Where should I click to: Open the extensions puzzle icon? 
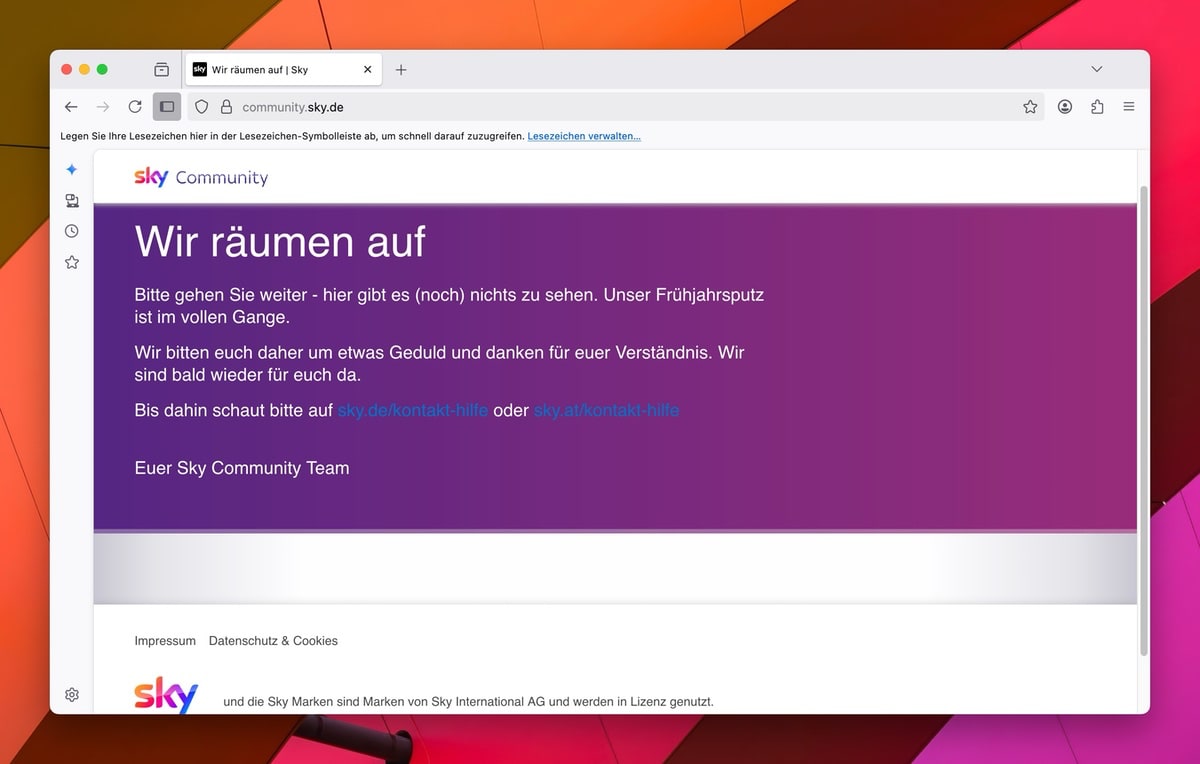tap(1097, 107)
